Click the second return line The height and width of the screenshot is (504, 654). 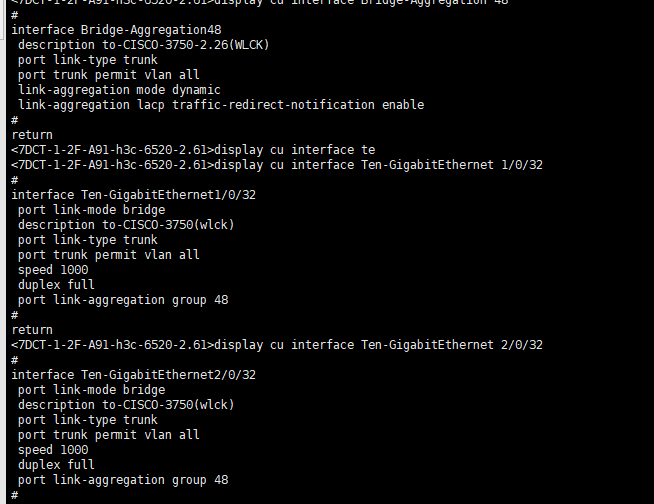click(32, 330)
